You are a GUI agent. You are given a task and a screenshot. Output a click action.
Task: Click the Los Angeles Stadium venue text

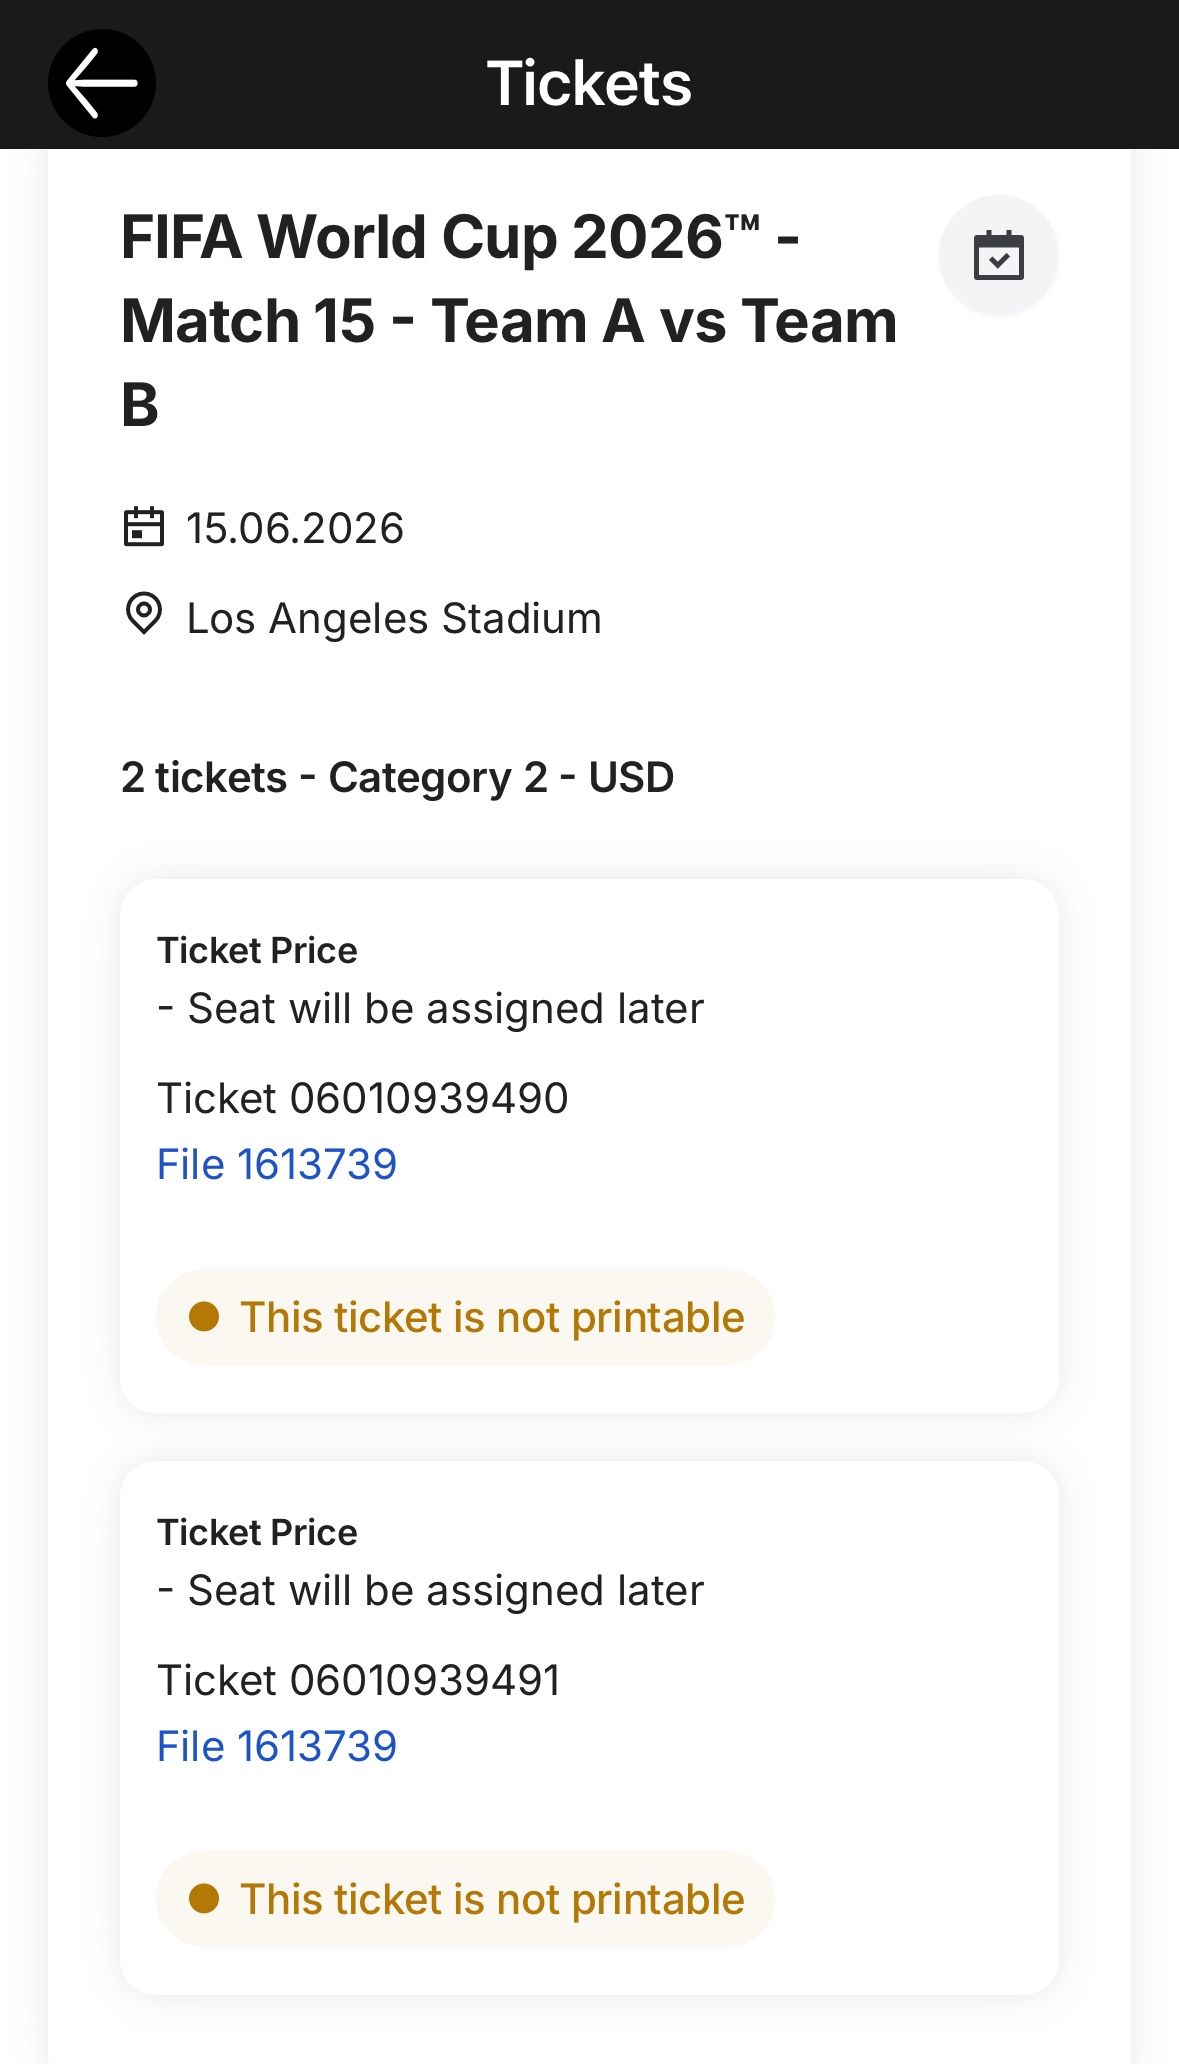(394, 619)
